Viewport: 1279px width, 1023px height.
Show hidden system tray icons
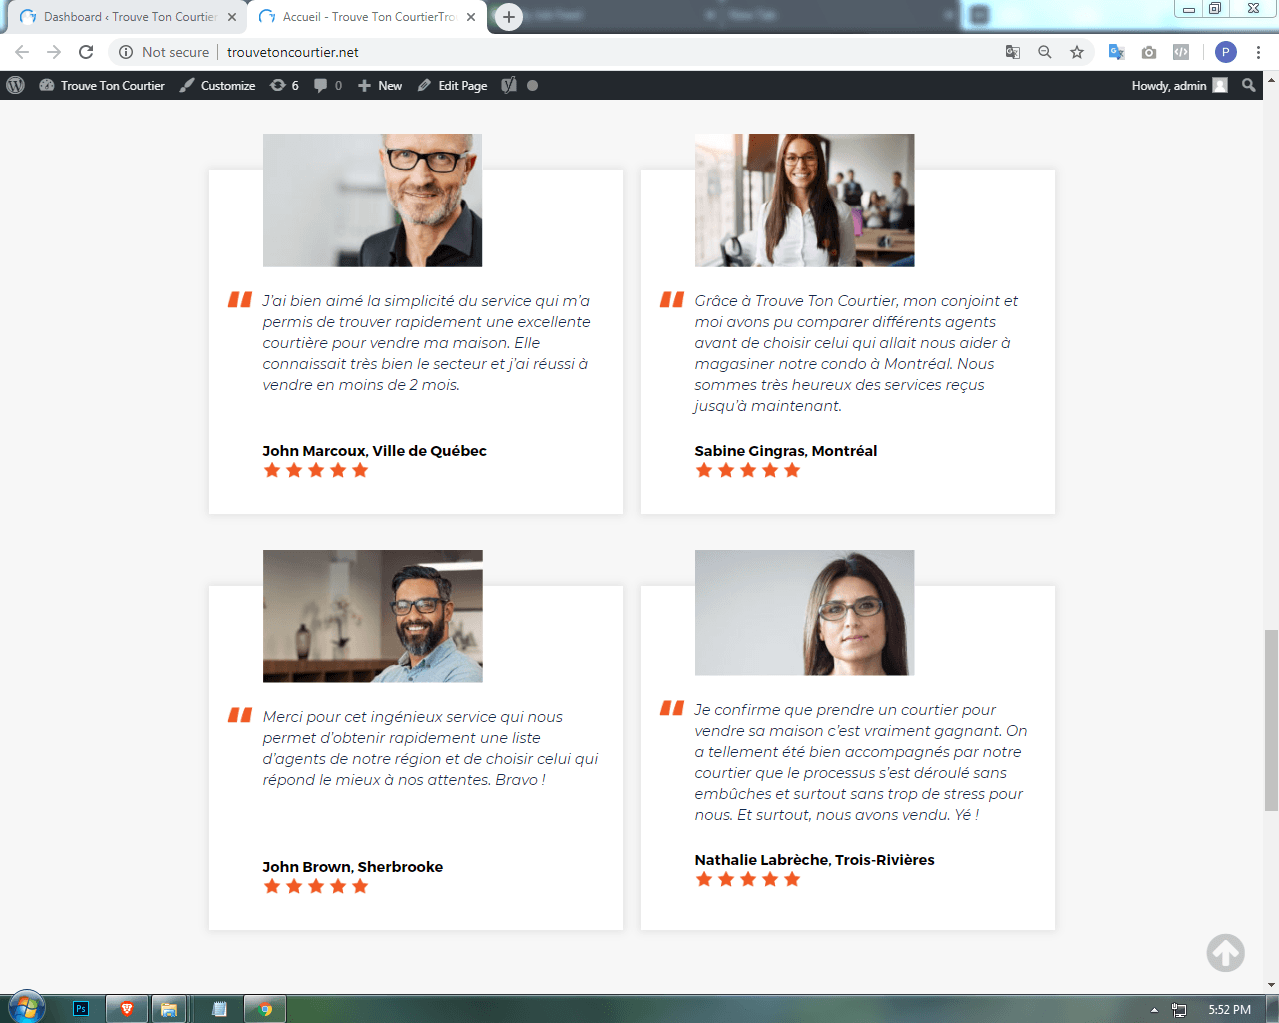tap(1154, 1010)
